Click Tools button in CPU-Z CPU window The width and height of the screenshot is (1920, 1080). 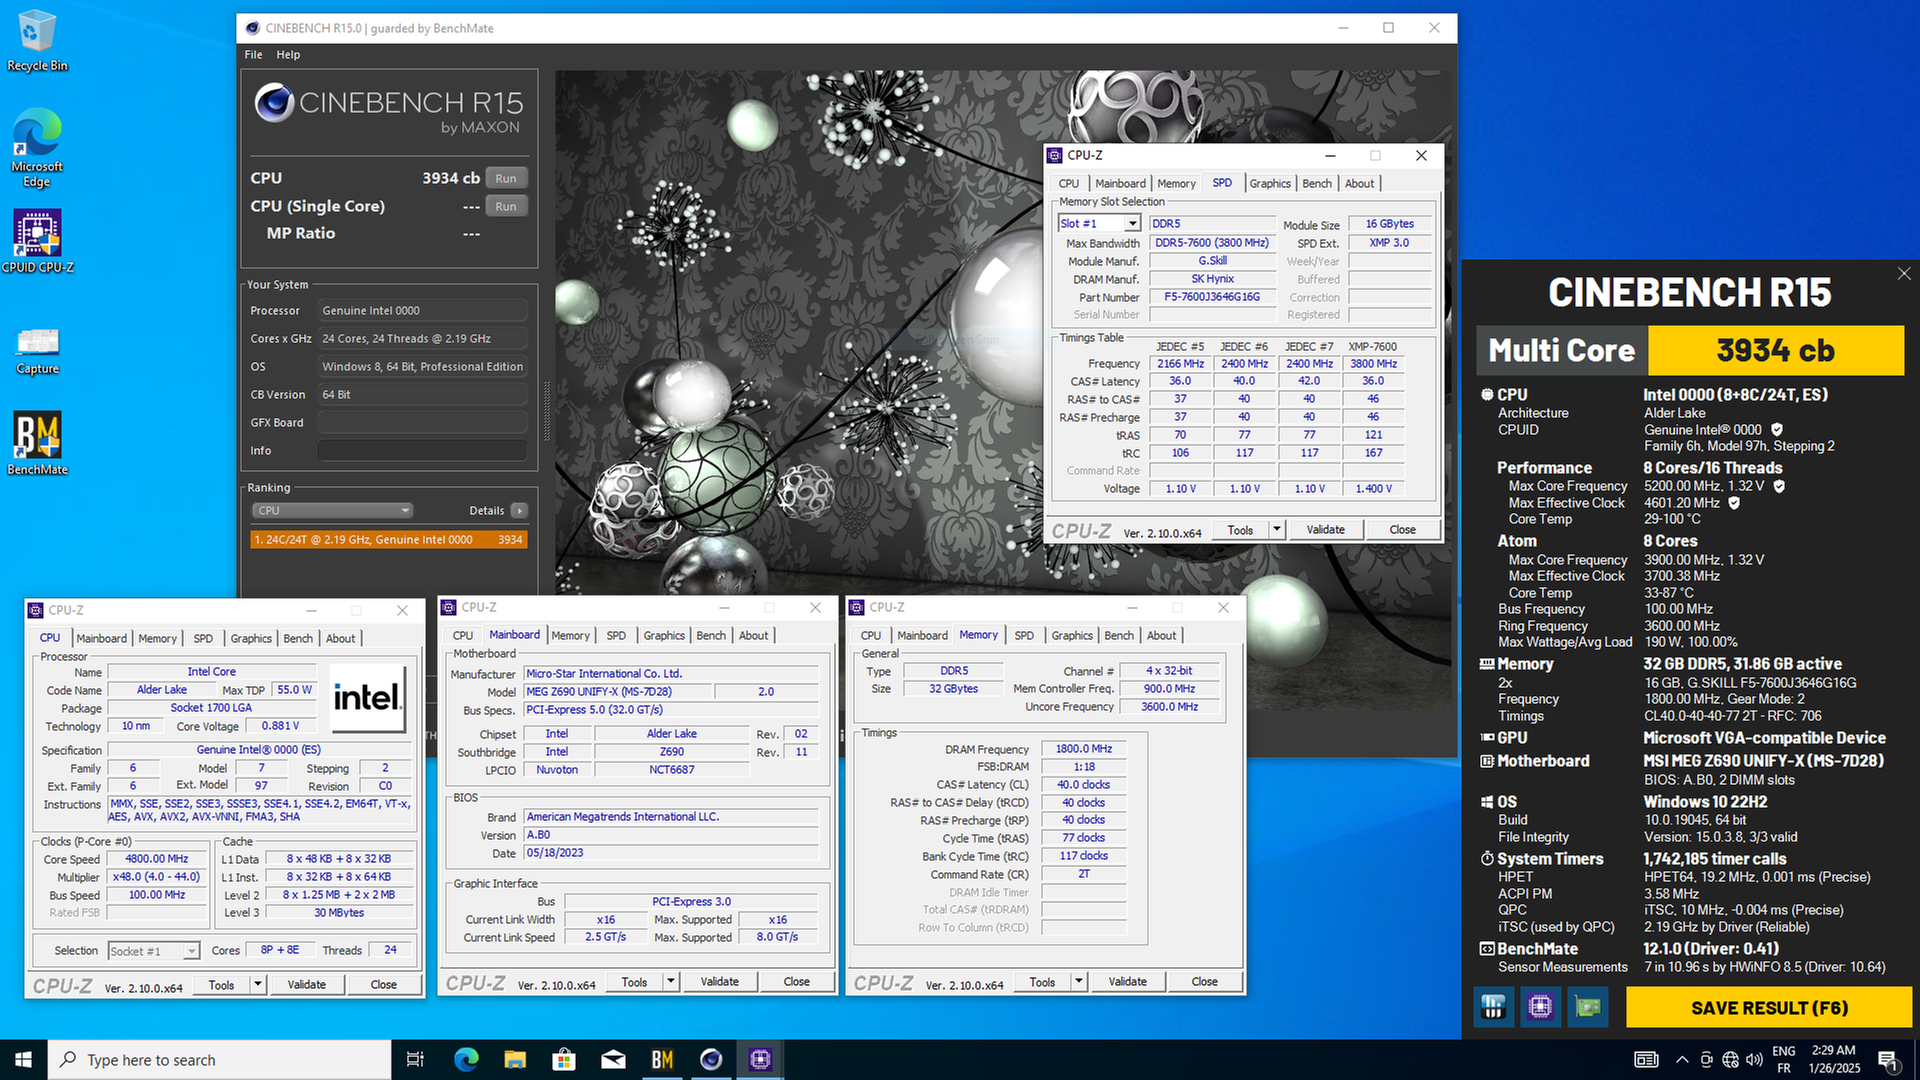tap(221, 984)
